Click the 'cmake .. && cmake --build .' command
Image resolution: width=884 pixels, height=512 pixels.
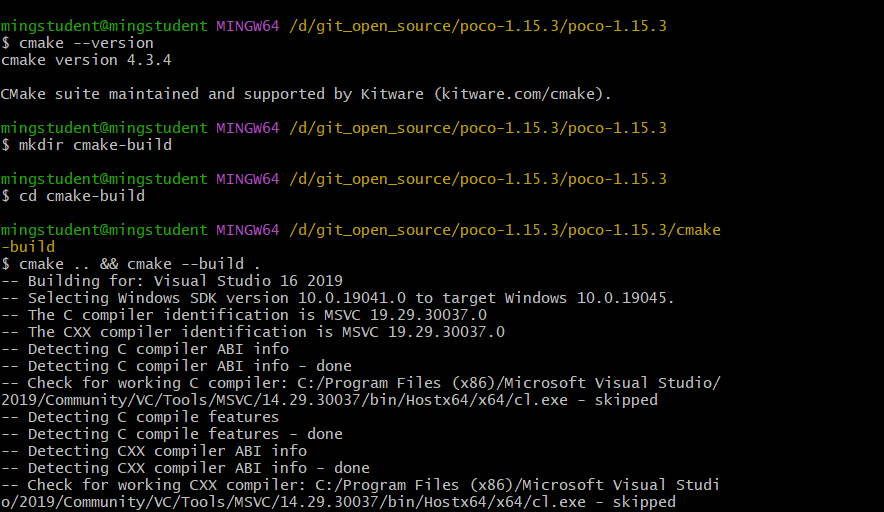coord(131,264)
